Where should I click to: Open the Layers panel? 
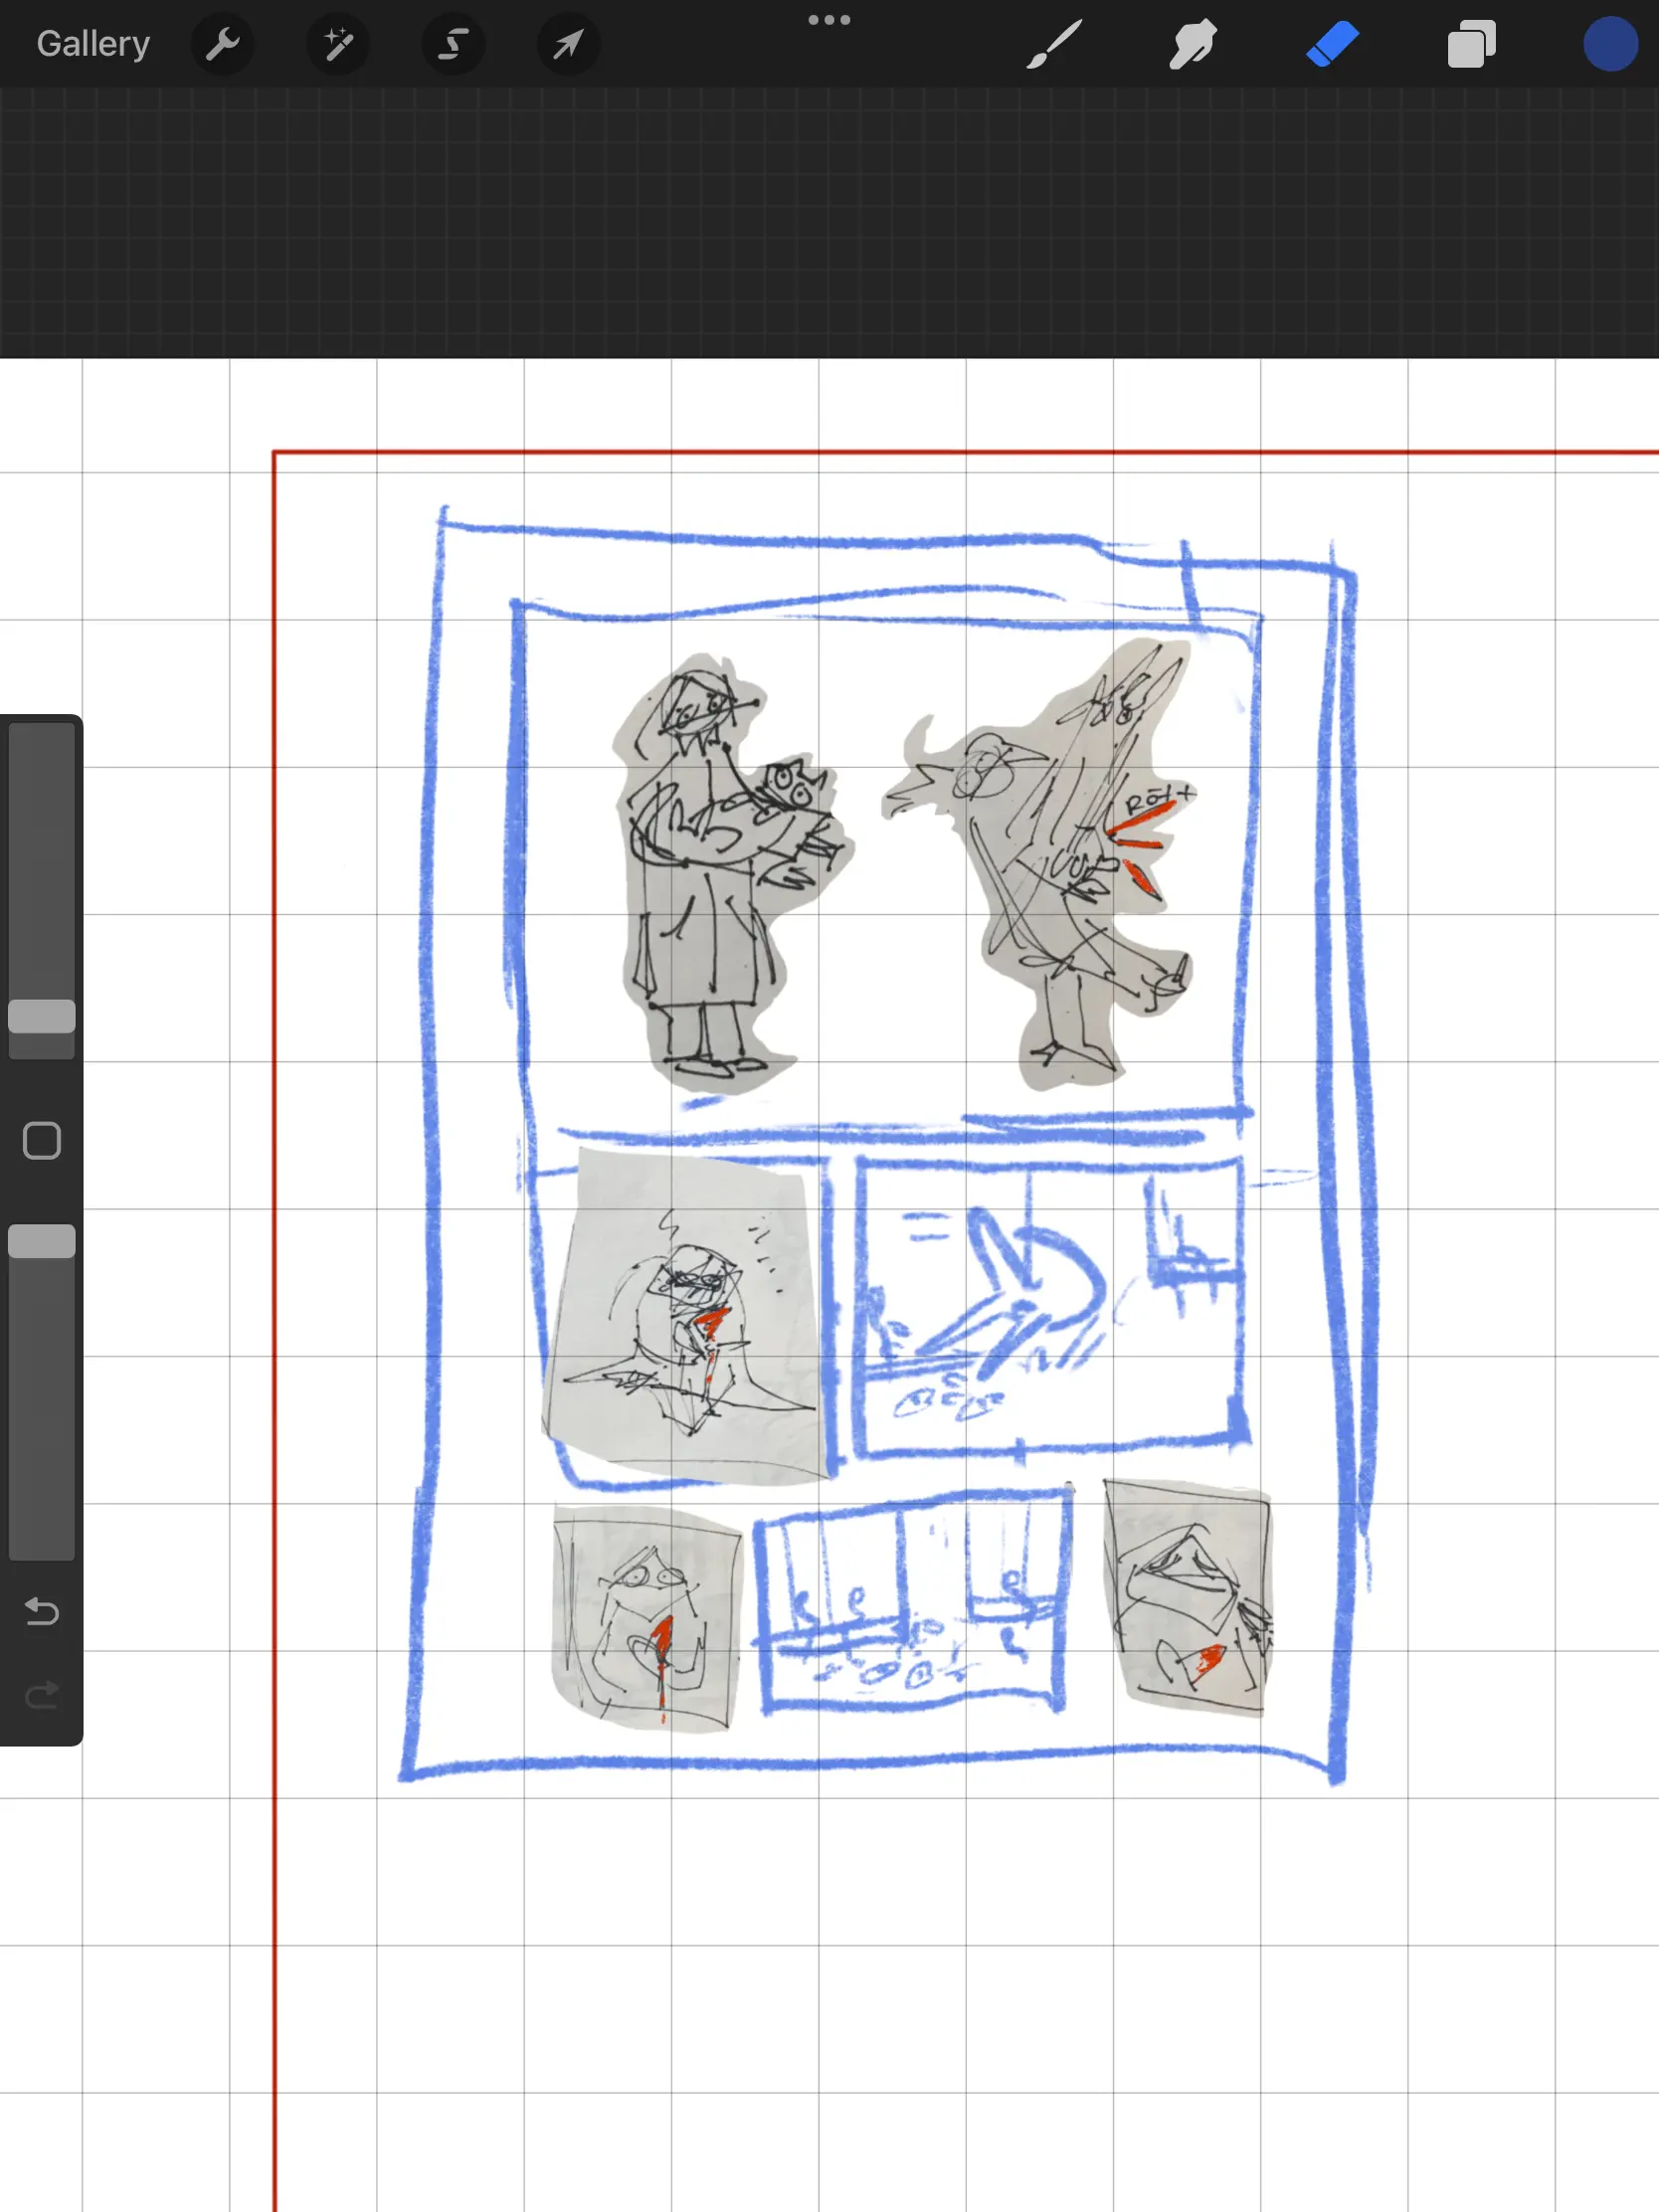[1471, 44]
